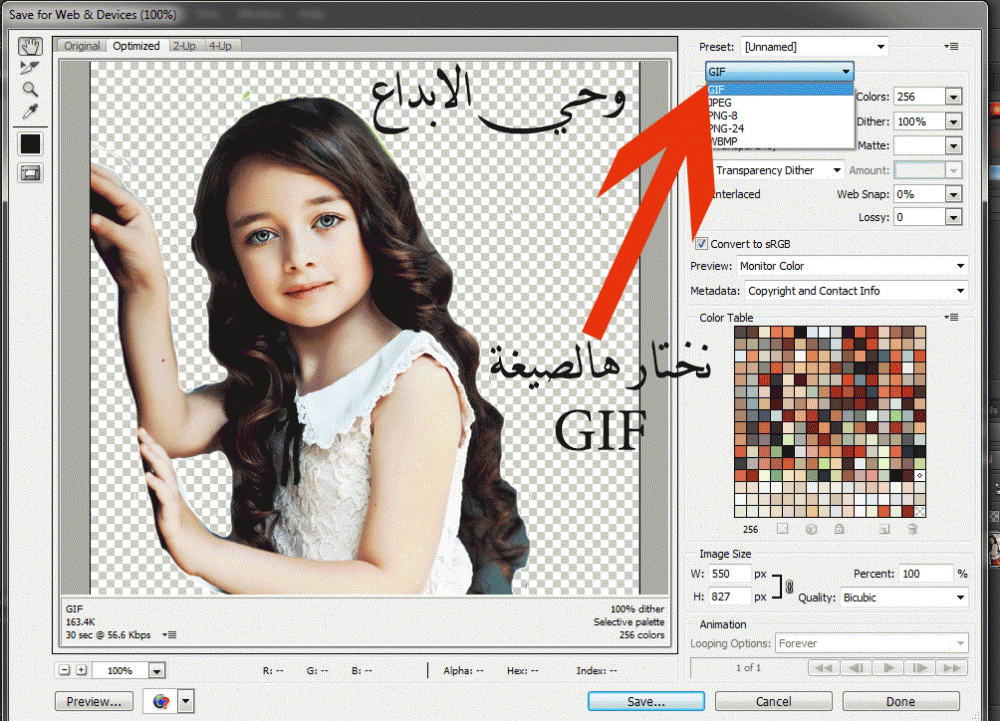1000x721 pixels.
Task: Open the Metadata dropdown
Action: [x=856, y=291]
